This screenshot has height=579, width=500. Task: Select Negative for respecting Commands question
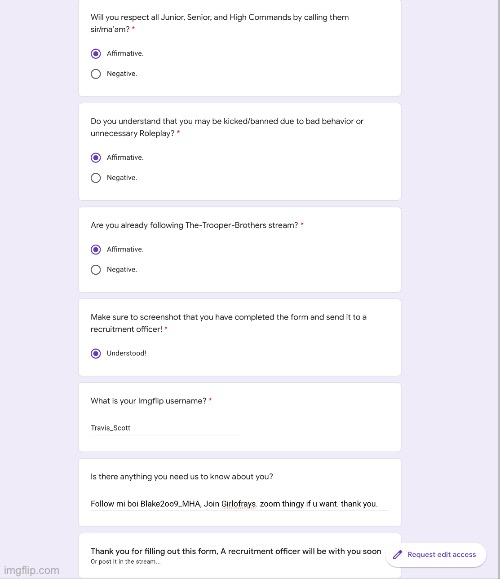96,74
